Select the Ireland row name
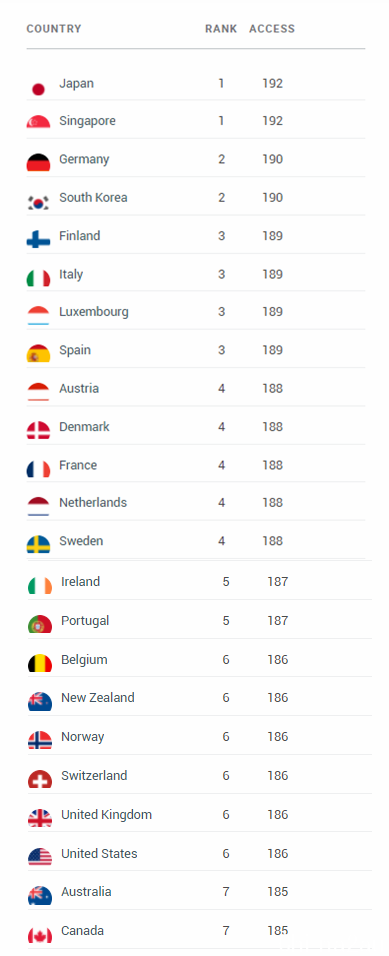 (x=80, y=582)
